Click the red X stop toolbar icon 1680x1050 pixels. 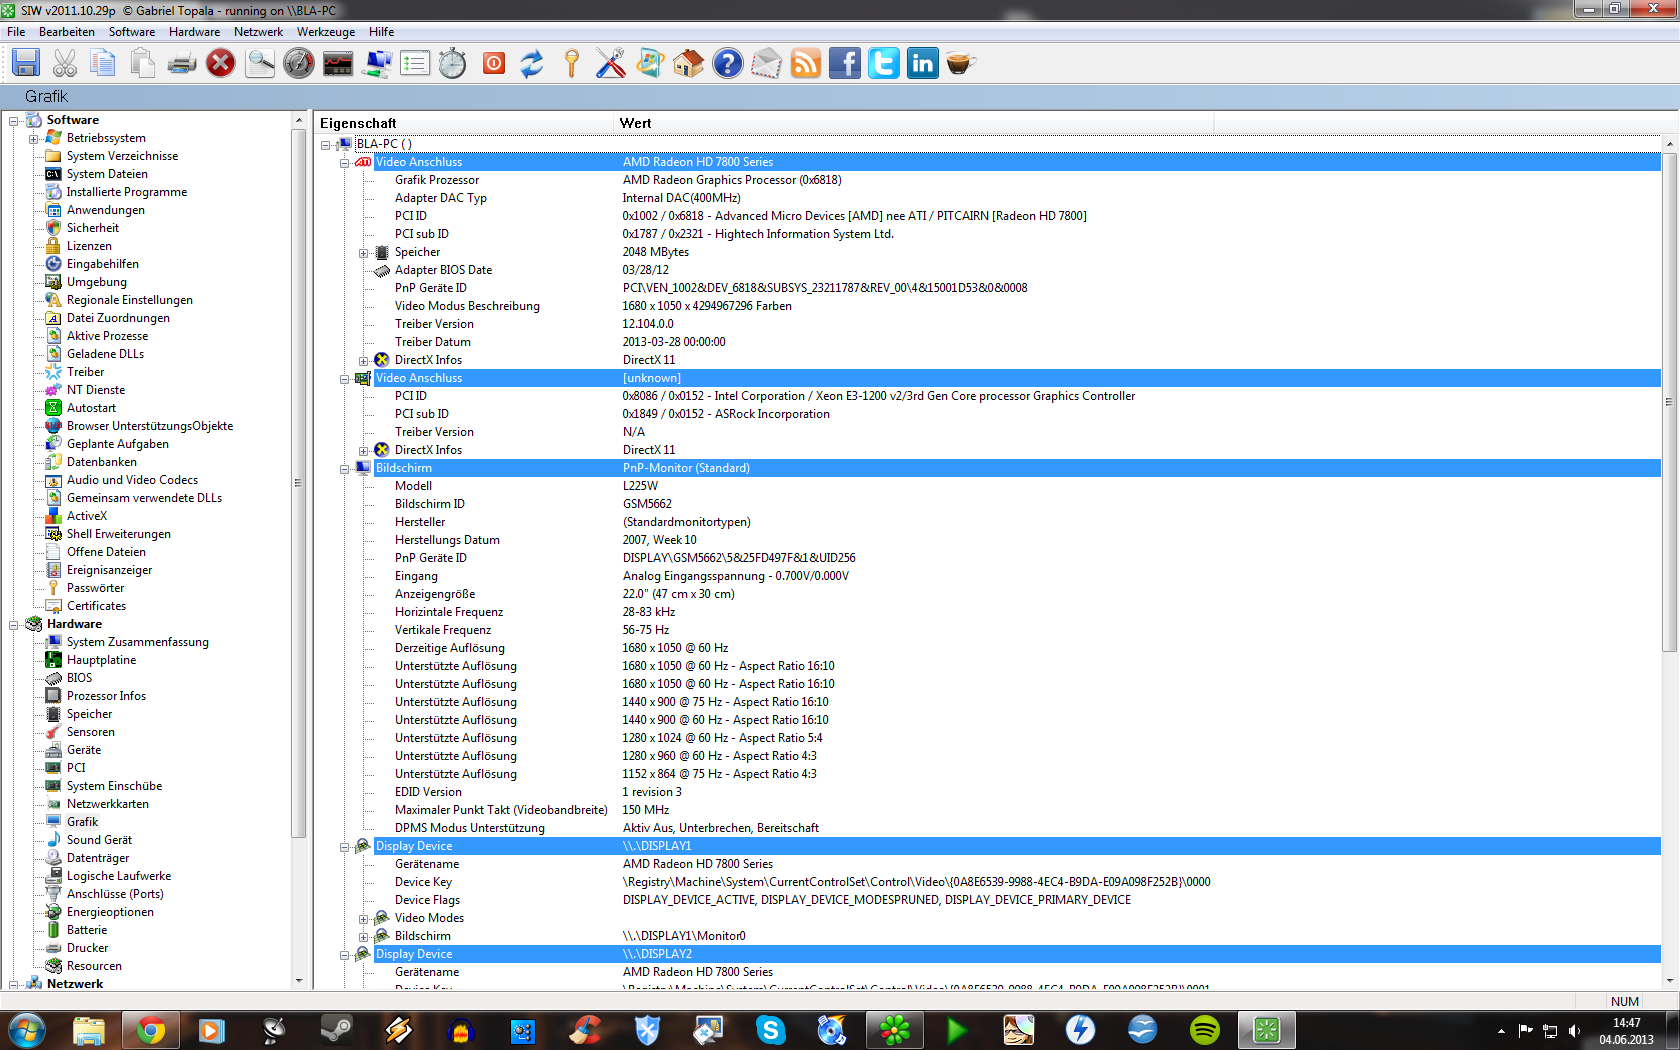221,63
